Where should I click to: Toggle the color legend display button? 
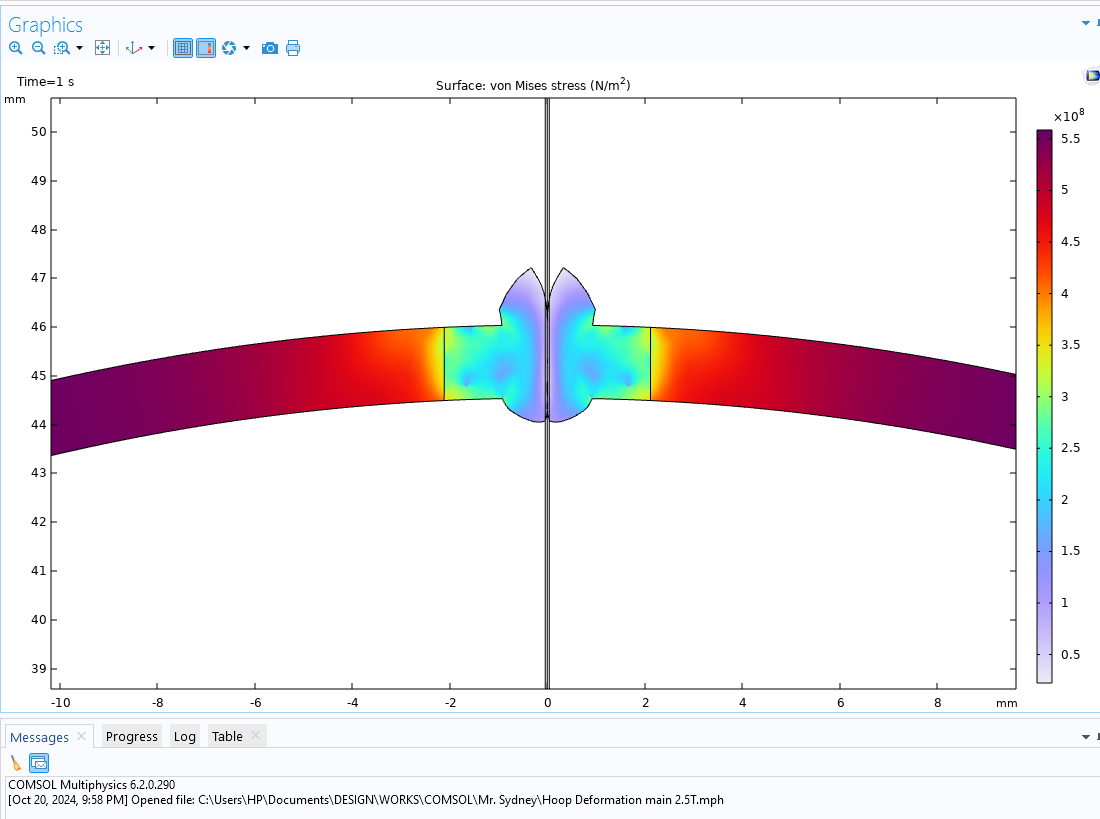pyautogui.click(x=205, y=48)
